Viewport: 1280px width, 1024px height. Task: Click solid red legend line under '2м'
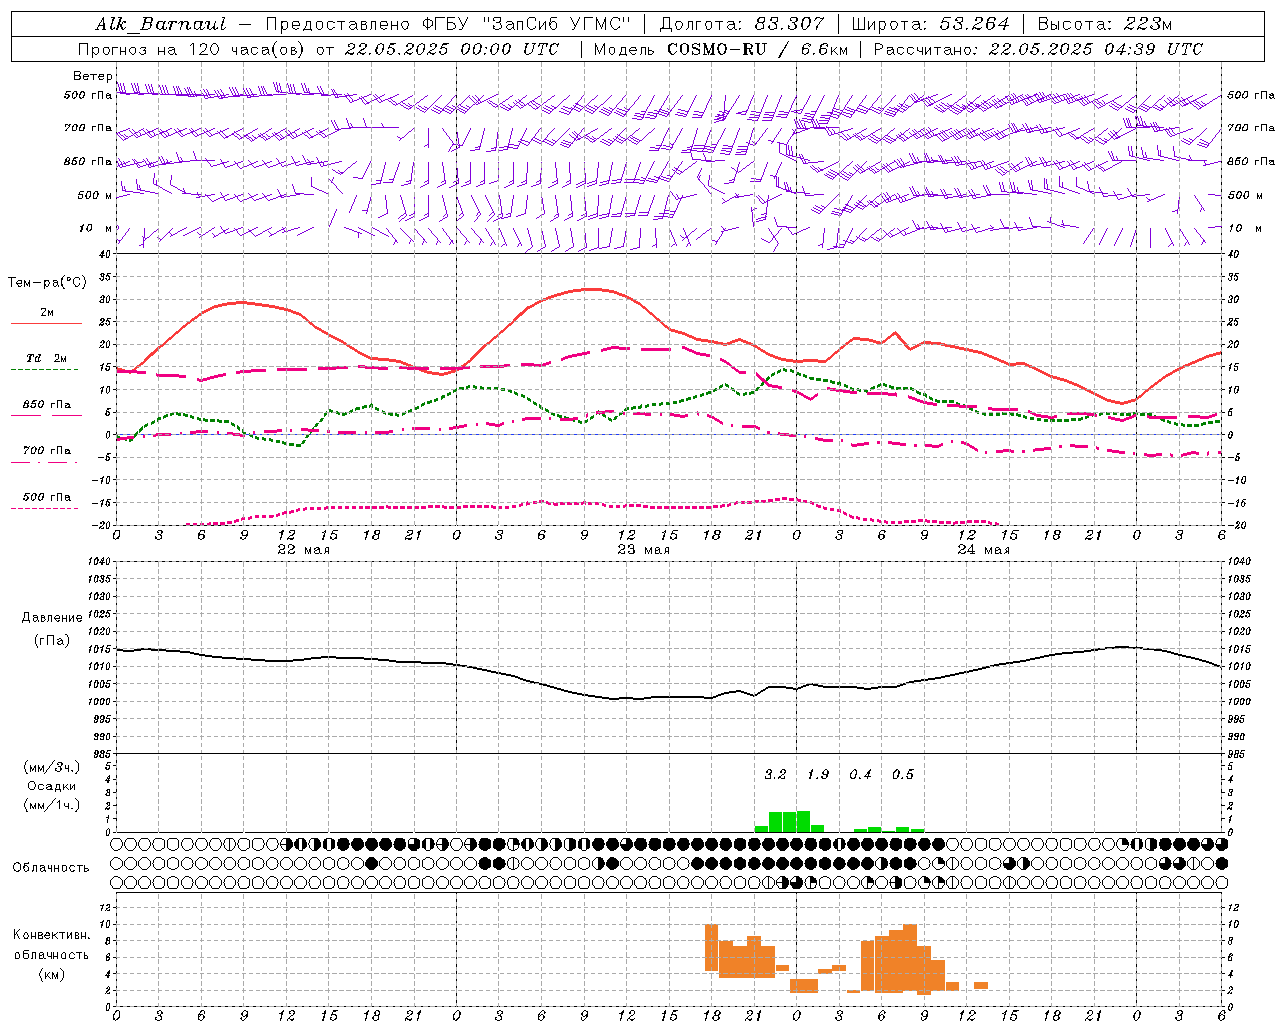(46, 323)
